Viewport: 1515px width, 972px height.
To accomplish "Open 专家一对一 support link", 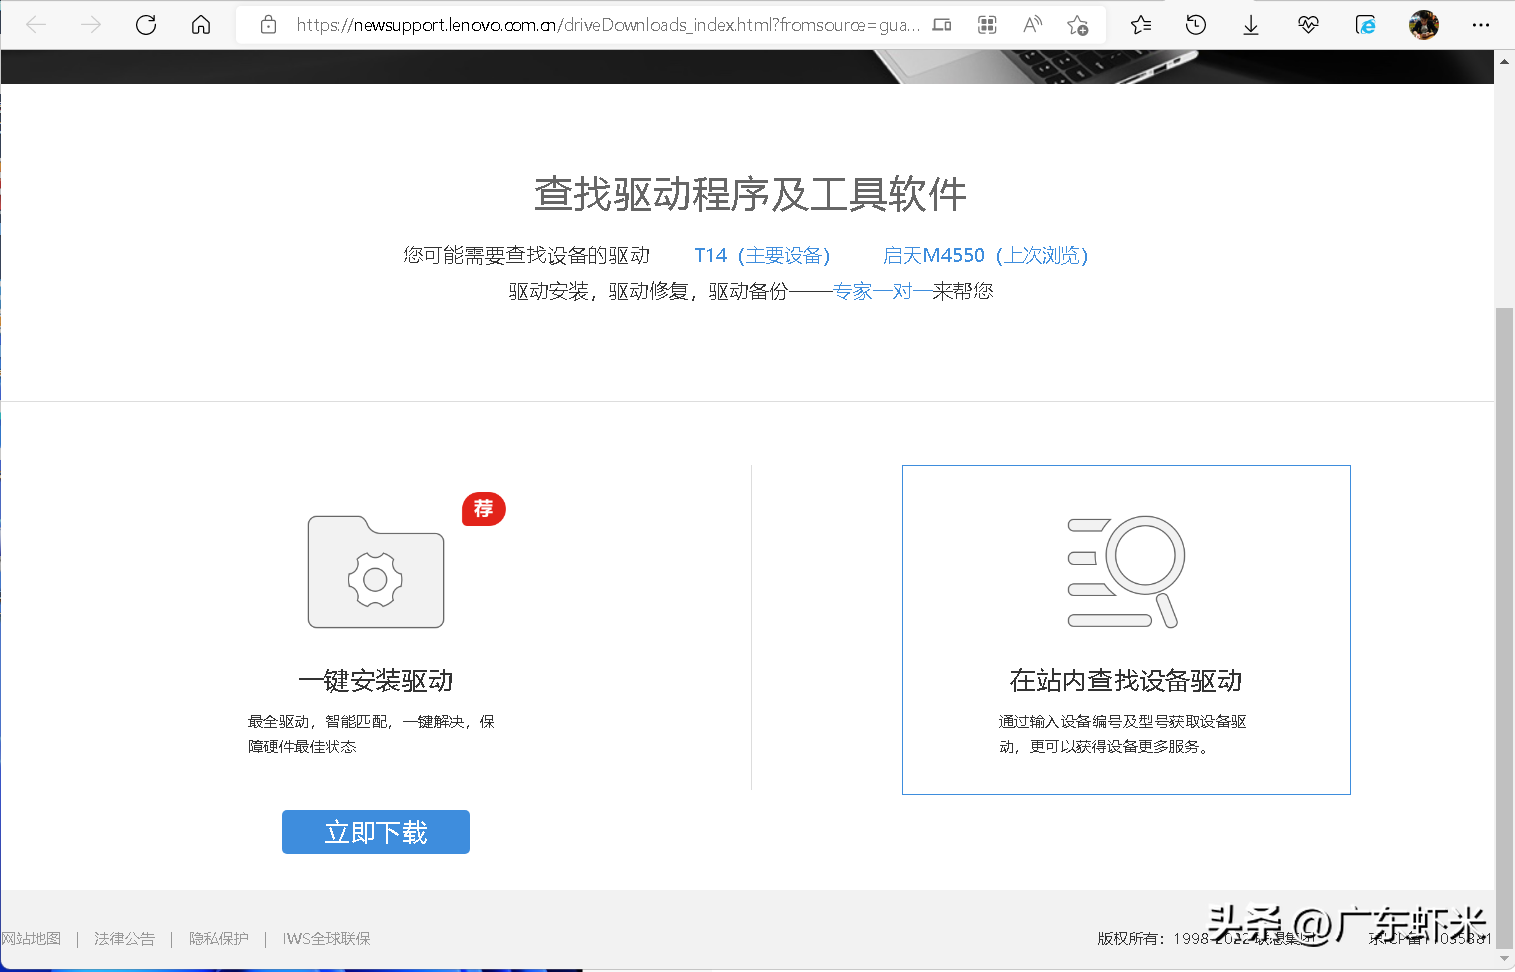I will tap(882, 291).
